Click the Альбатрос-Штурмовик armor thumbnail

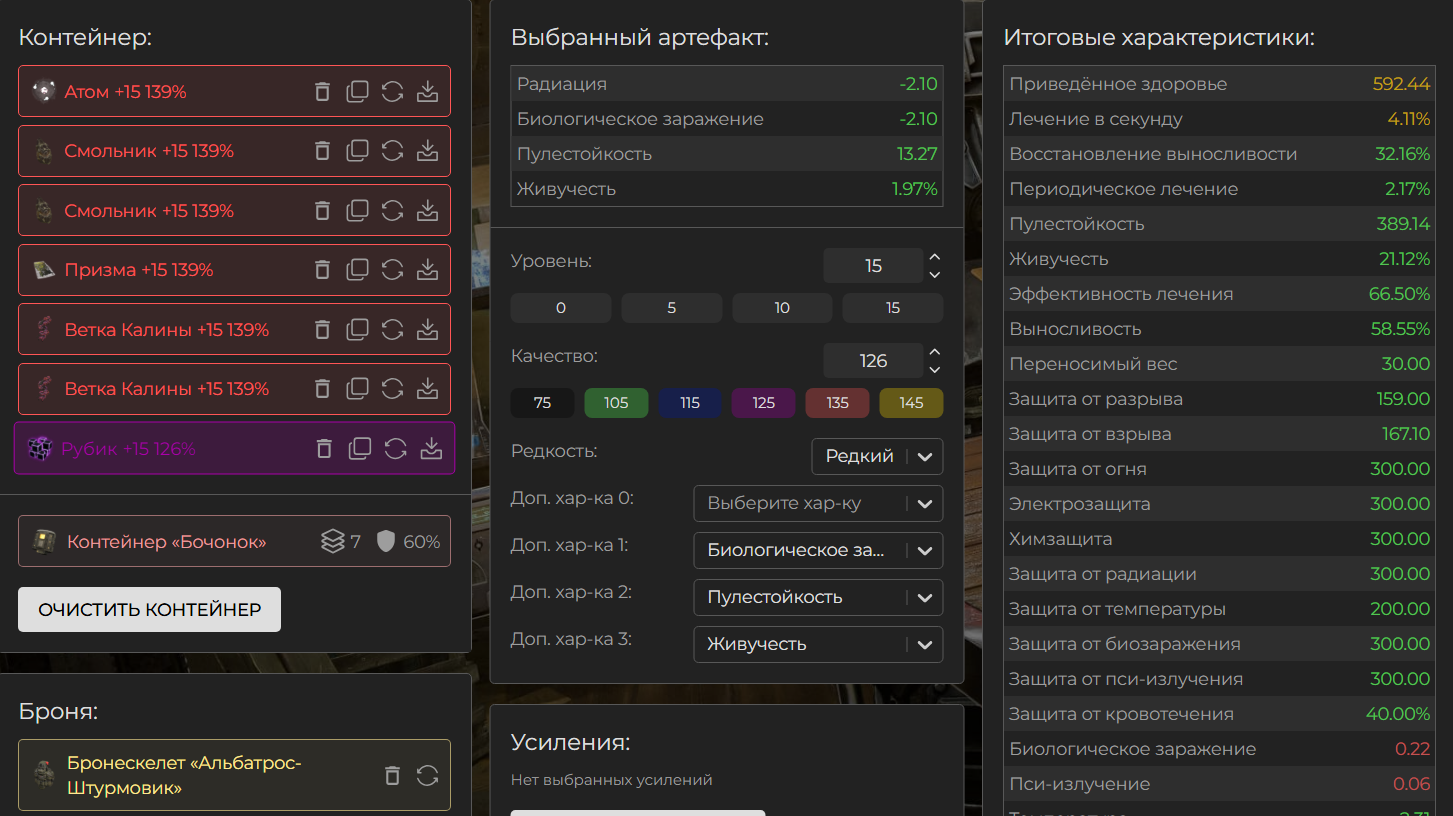43,775
